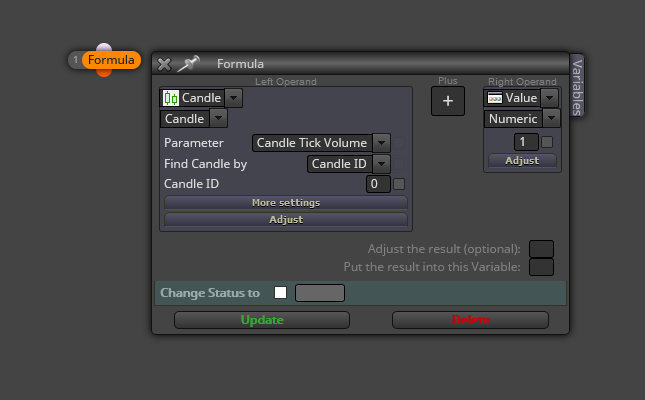
Task: Open the Candle Tick Volume parameter dropdown
Action: pos(381,143)
